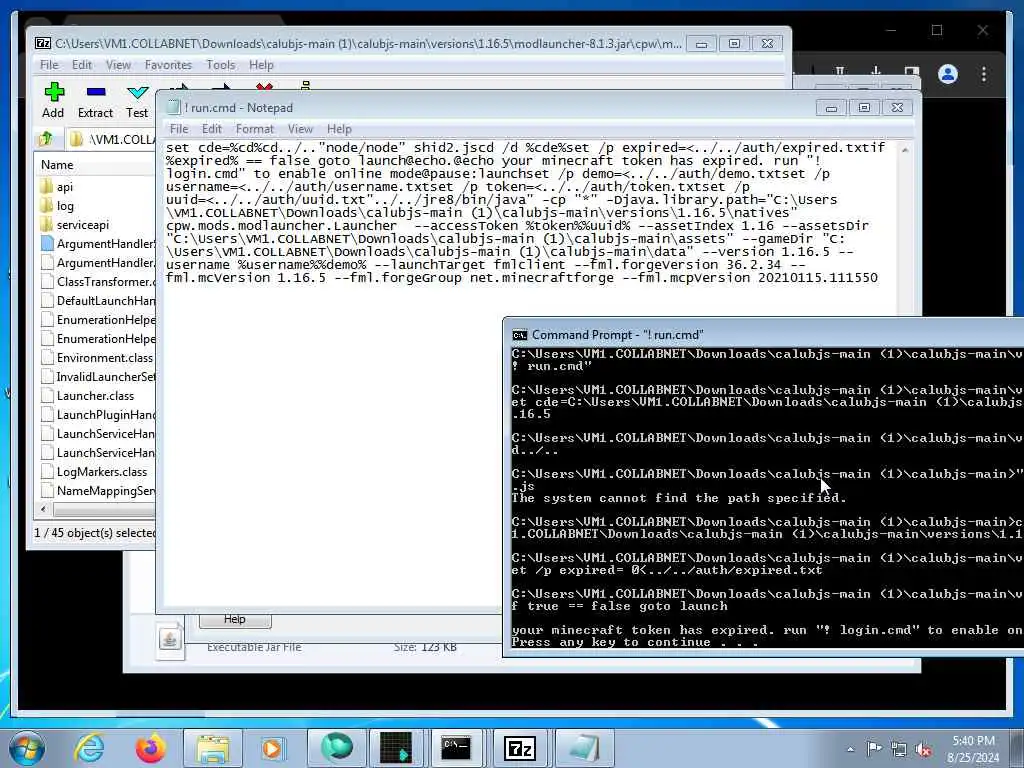Click Notepad scrollbar up arrow
This screenshot has width=1024, height=768.
point(904,150)
